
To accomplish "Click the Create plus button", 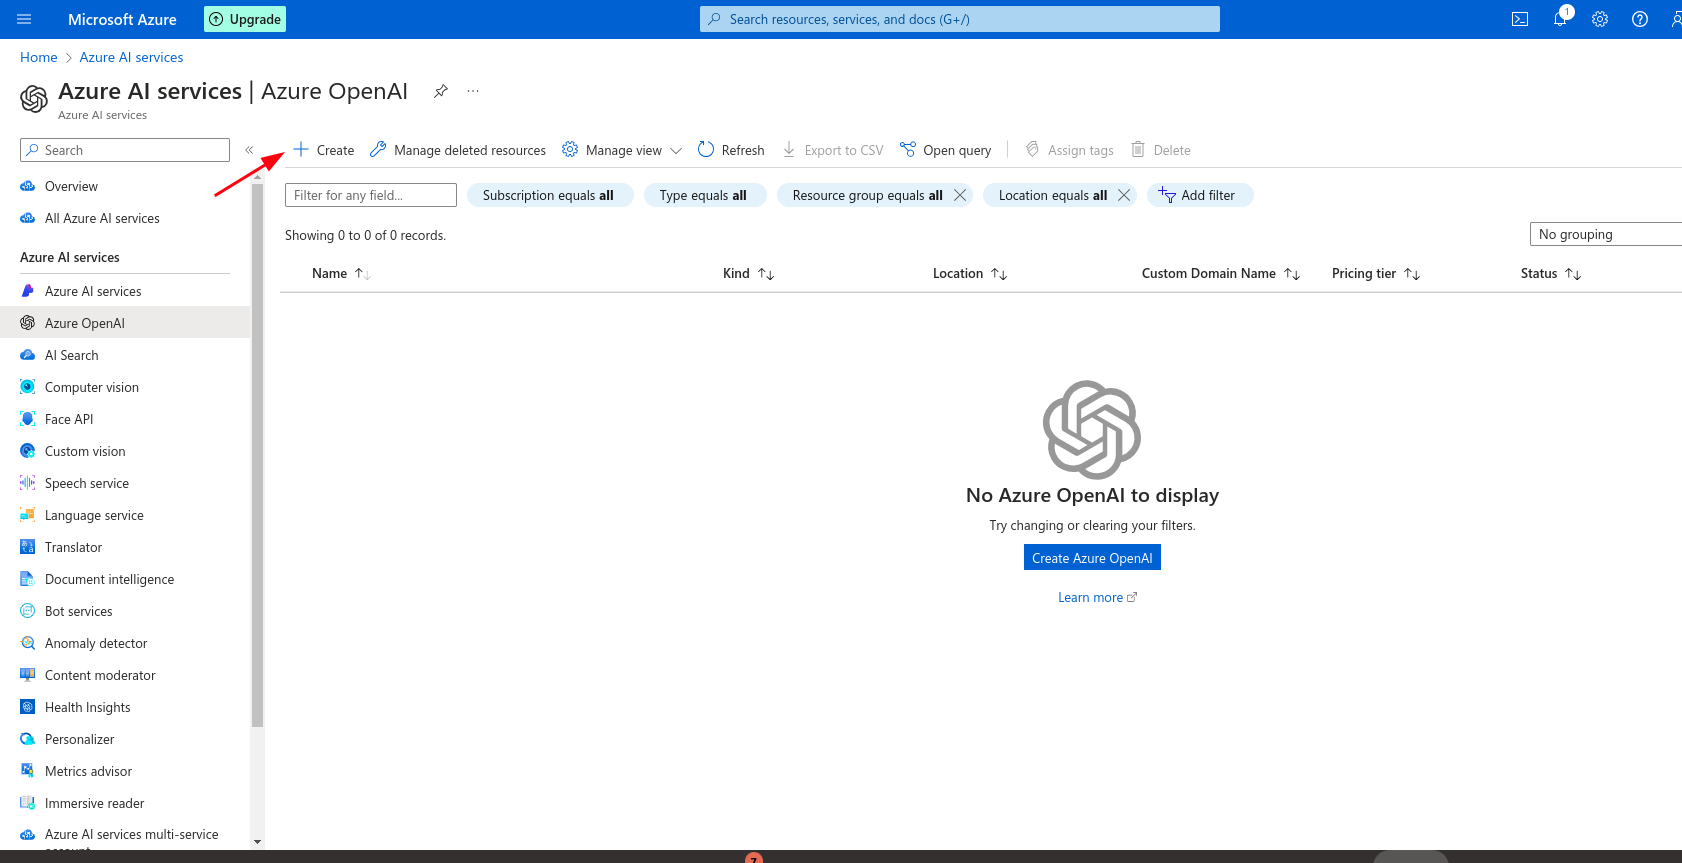I will (x=324, y=150).
